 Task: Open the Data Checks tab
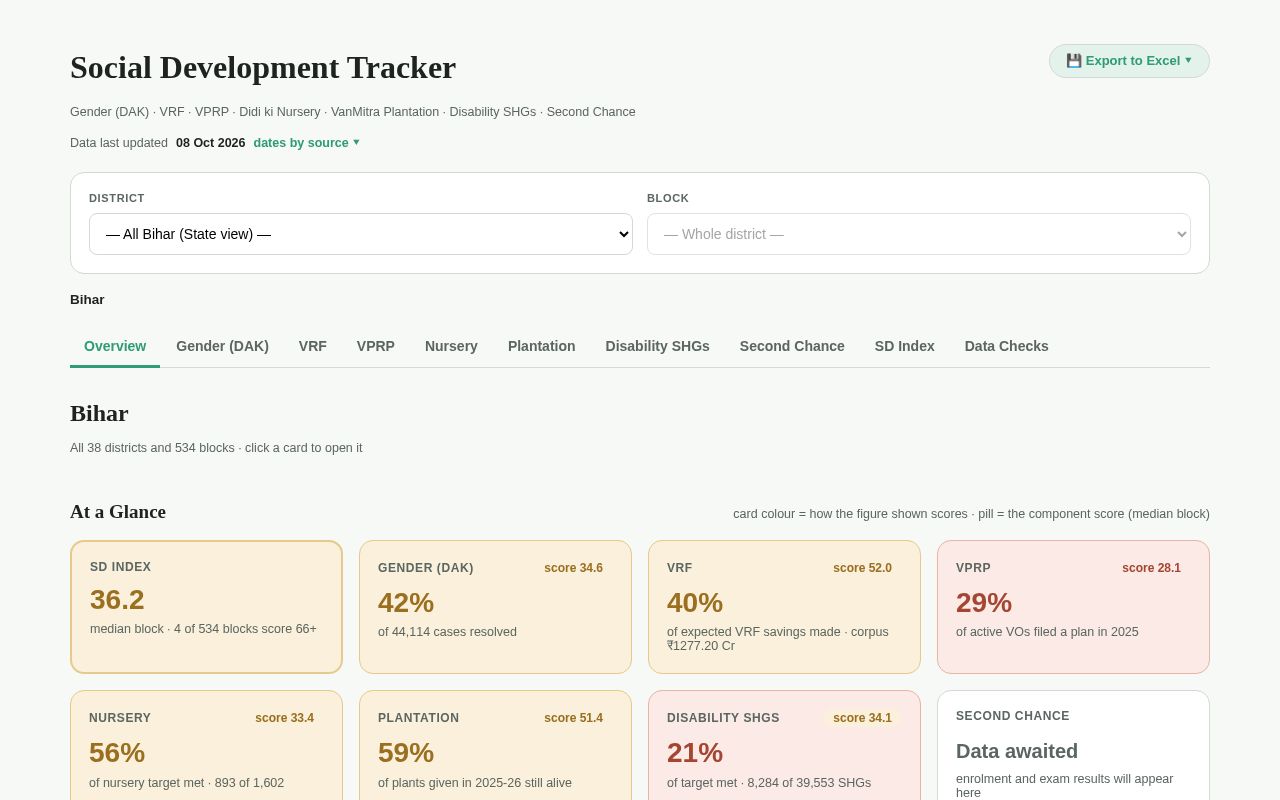1007,346
